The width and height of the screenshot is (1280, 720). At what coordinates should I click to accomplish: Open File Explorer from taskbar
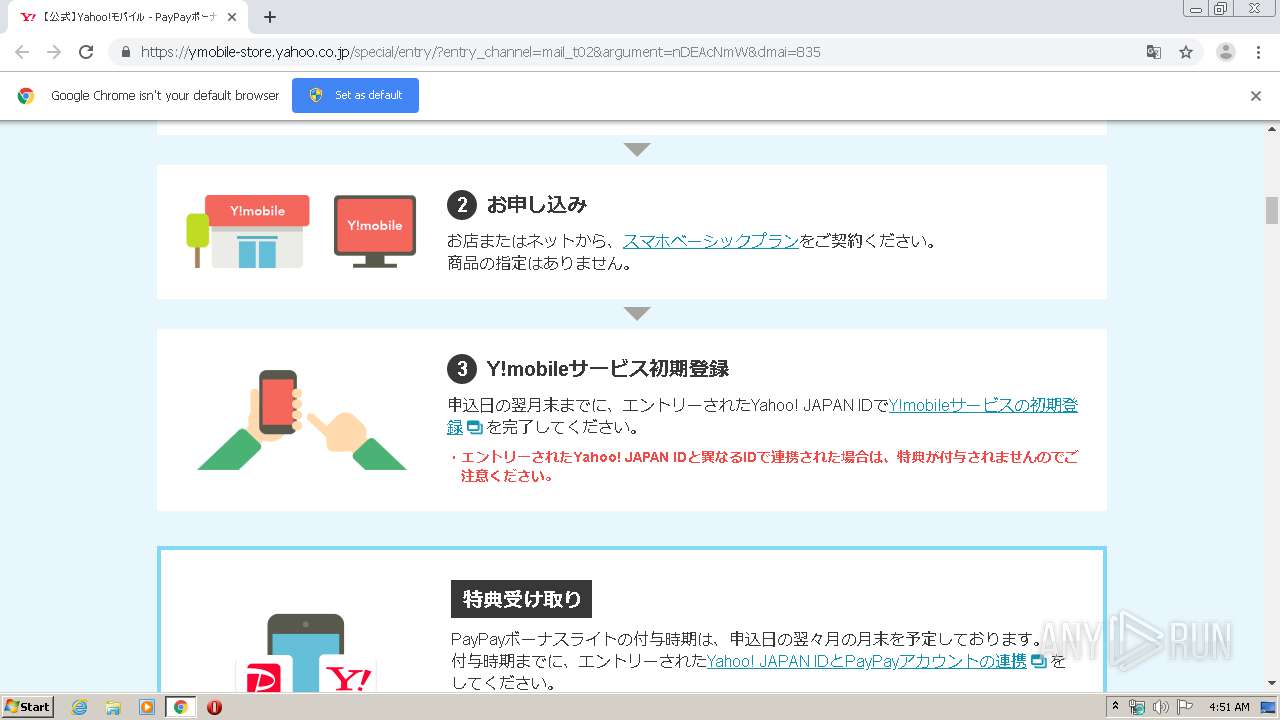click(113, 707)
